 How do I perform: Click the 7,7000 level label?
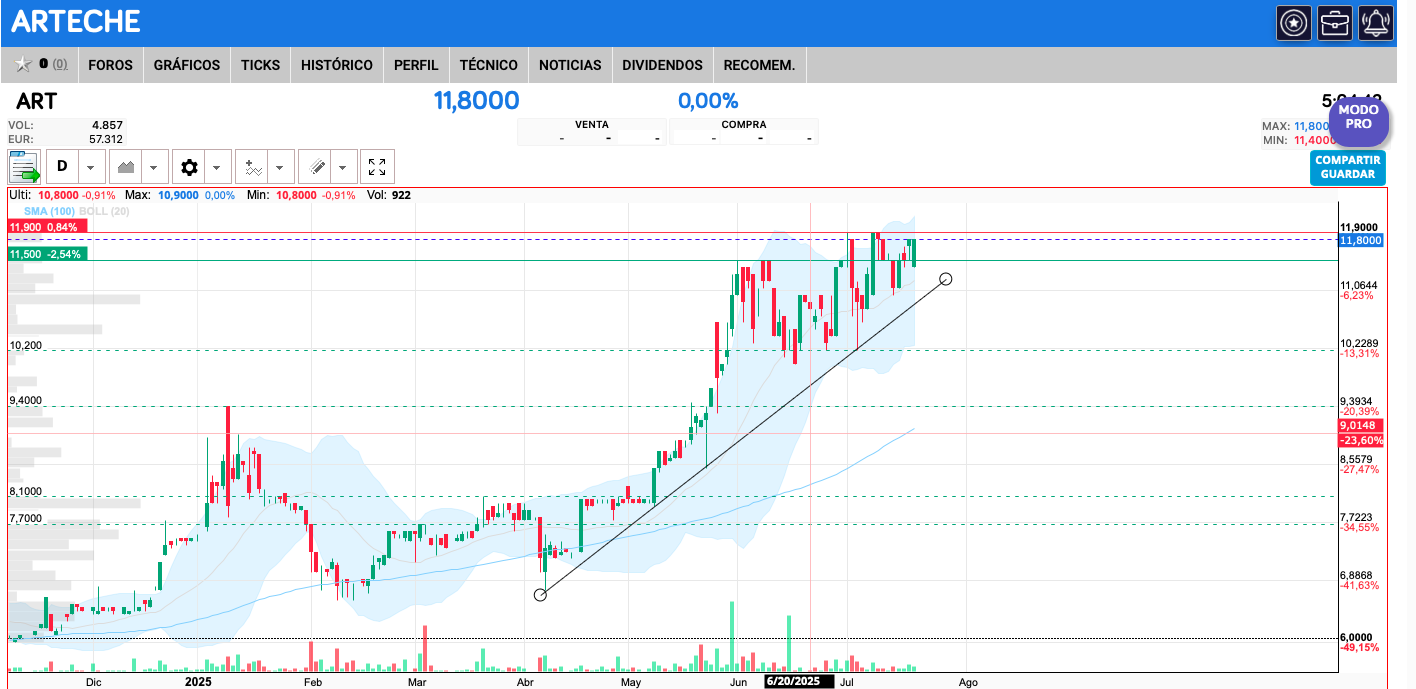pyautogui.click(x=26, y=518)
